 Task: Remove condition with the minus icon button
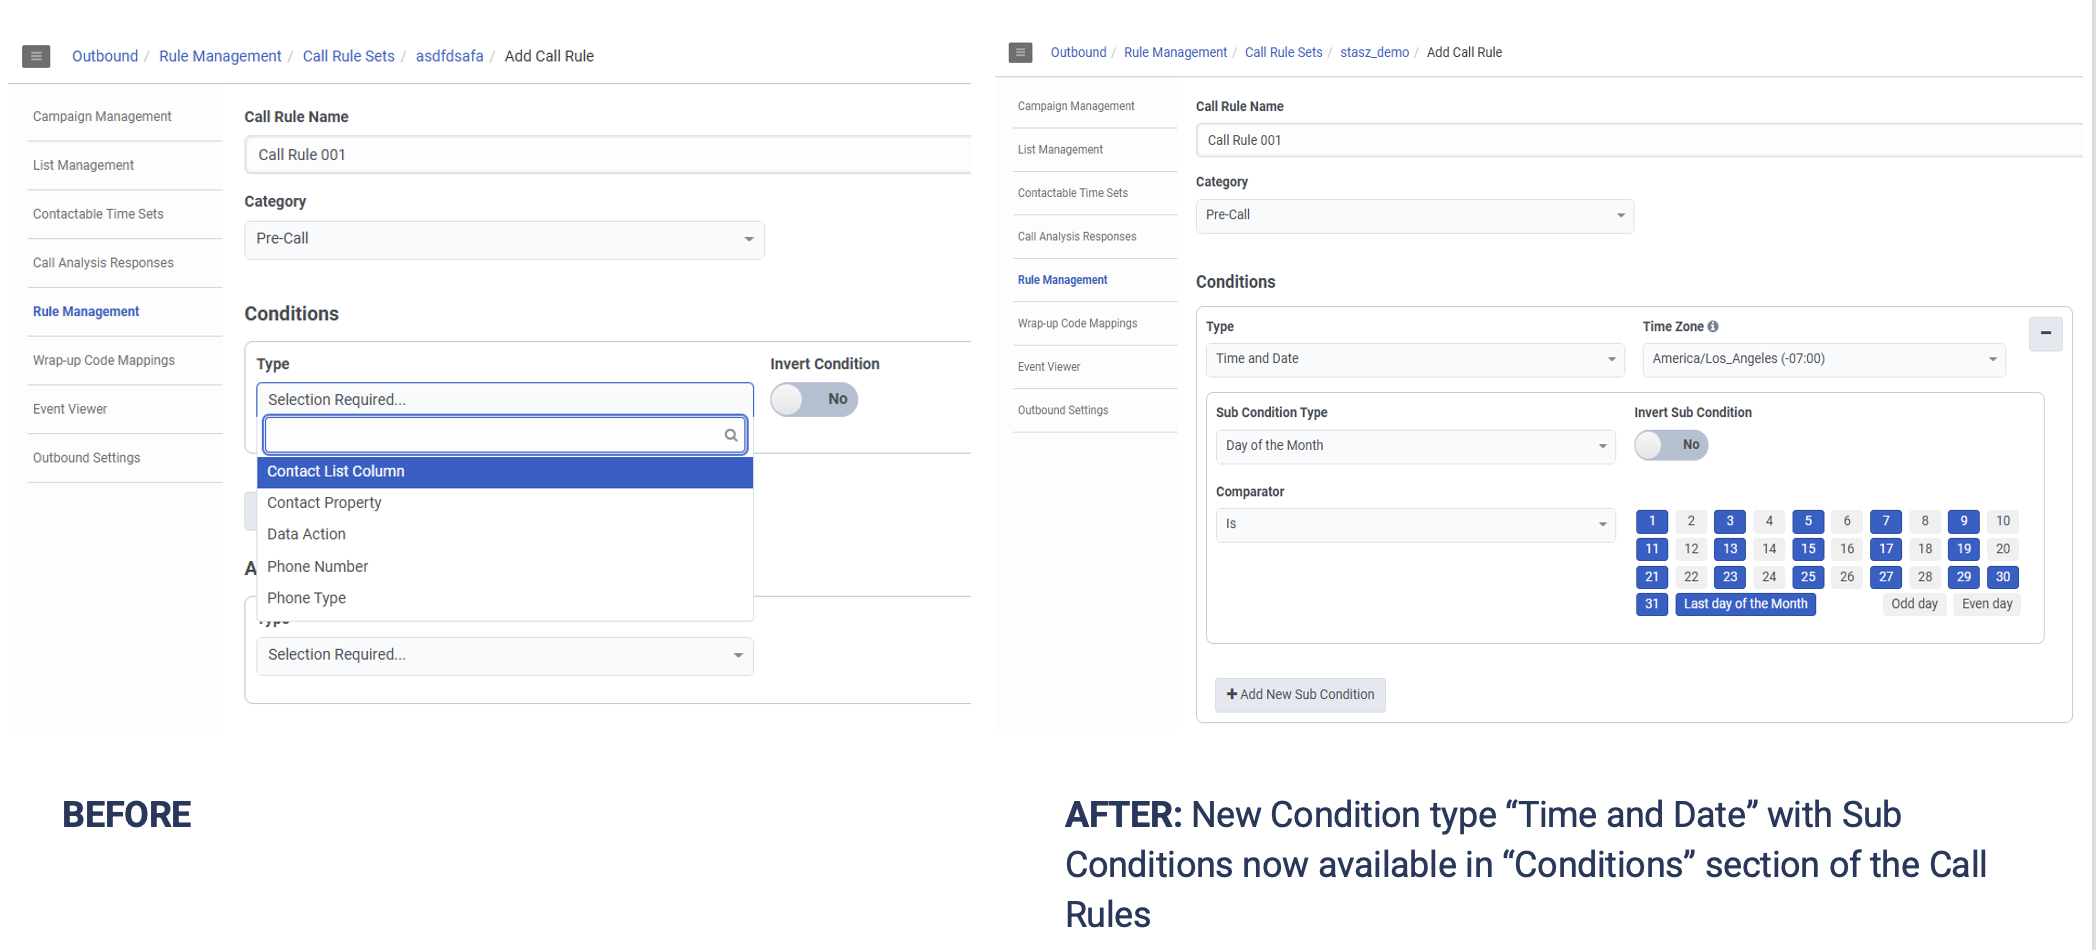tap(2045, 333)
